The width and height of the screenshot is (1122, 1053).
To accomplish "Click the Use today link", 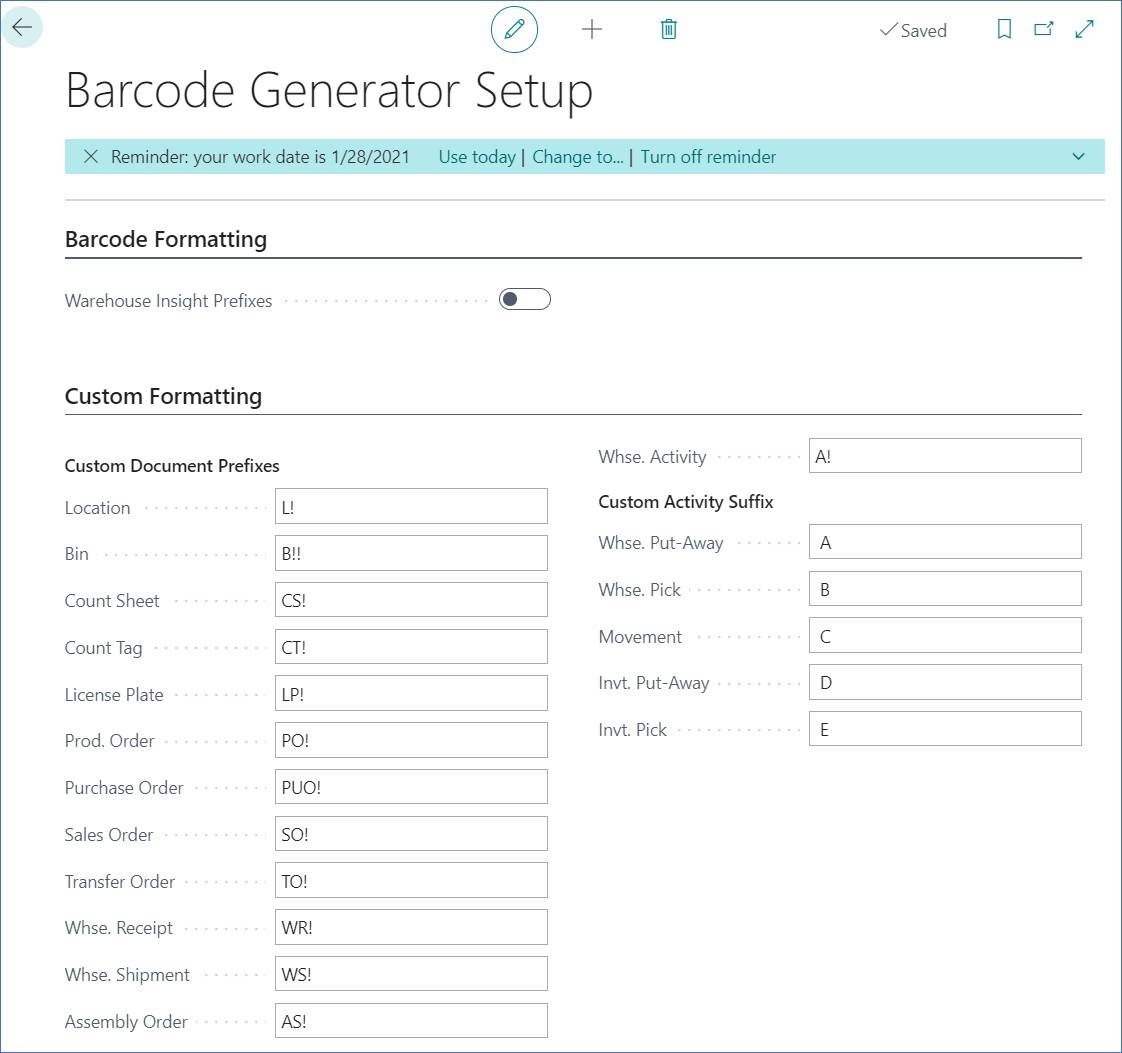I will (477, 157).
